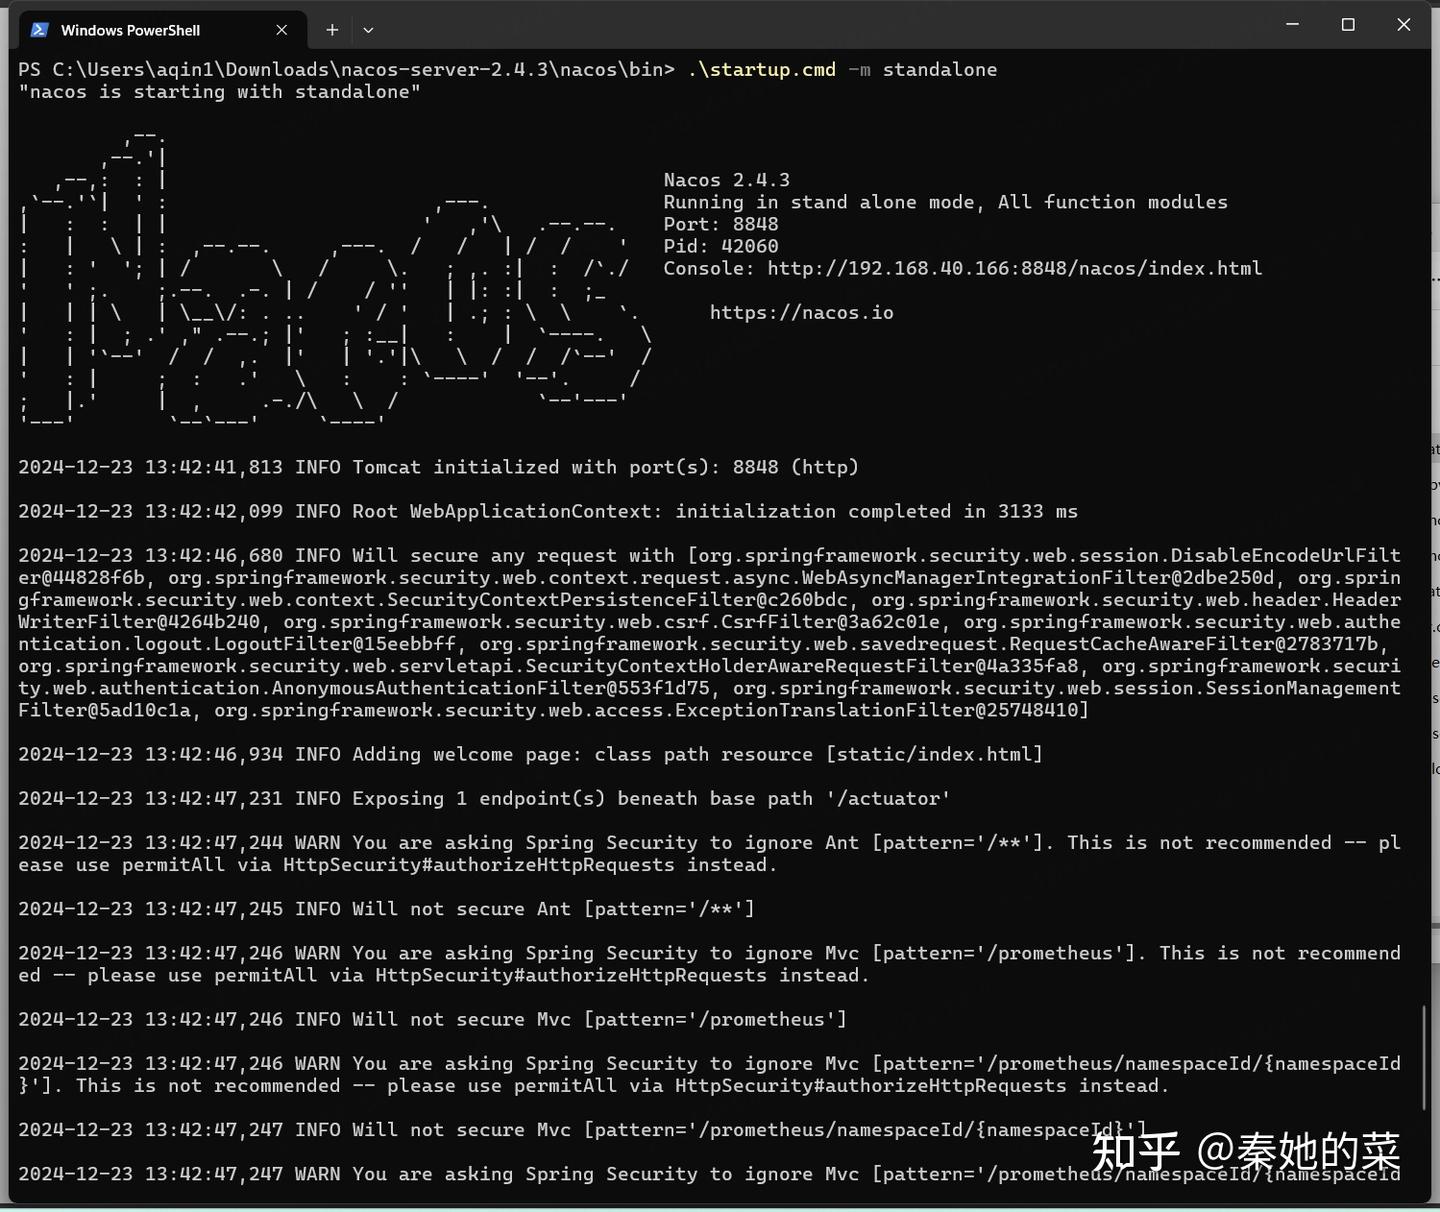Click the "Nacos 2.4.3" version line
This screenshot has width=1440, height=1212.
point(727,180)
